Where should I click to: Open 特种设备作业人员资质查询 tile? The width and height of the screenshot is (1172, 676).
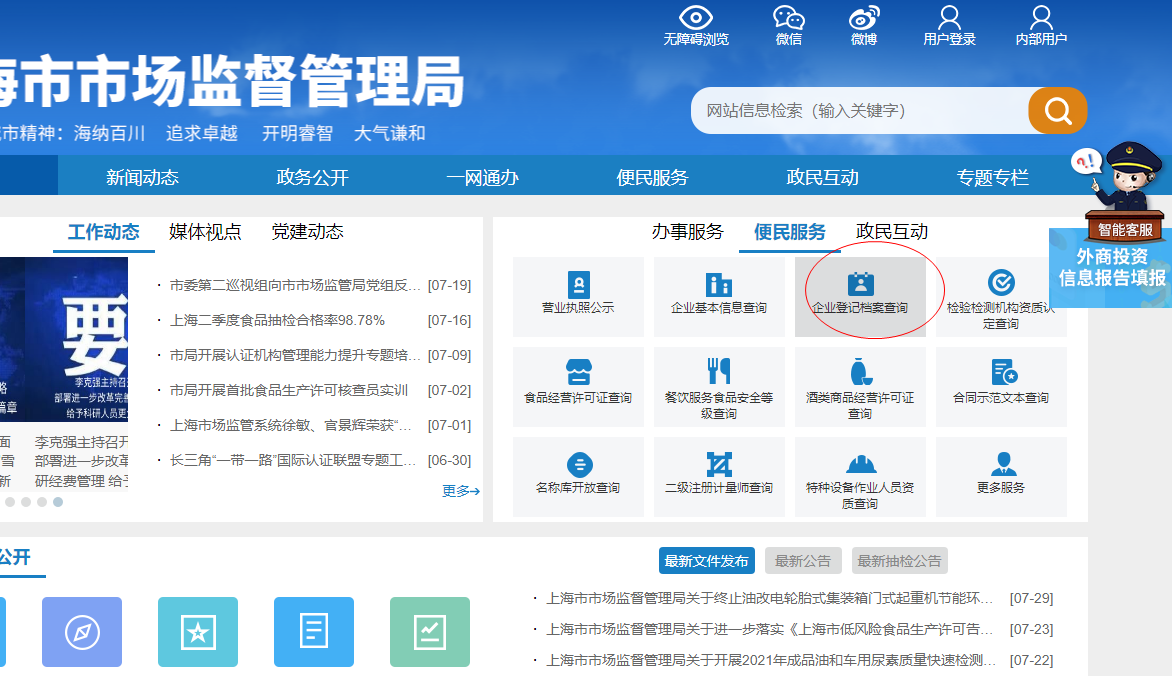[x=860, y=476]
